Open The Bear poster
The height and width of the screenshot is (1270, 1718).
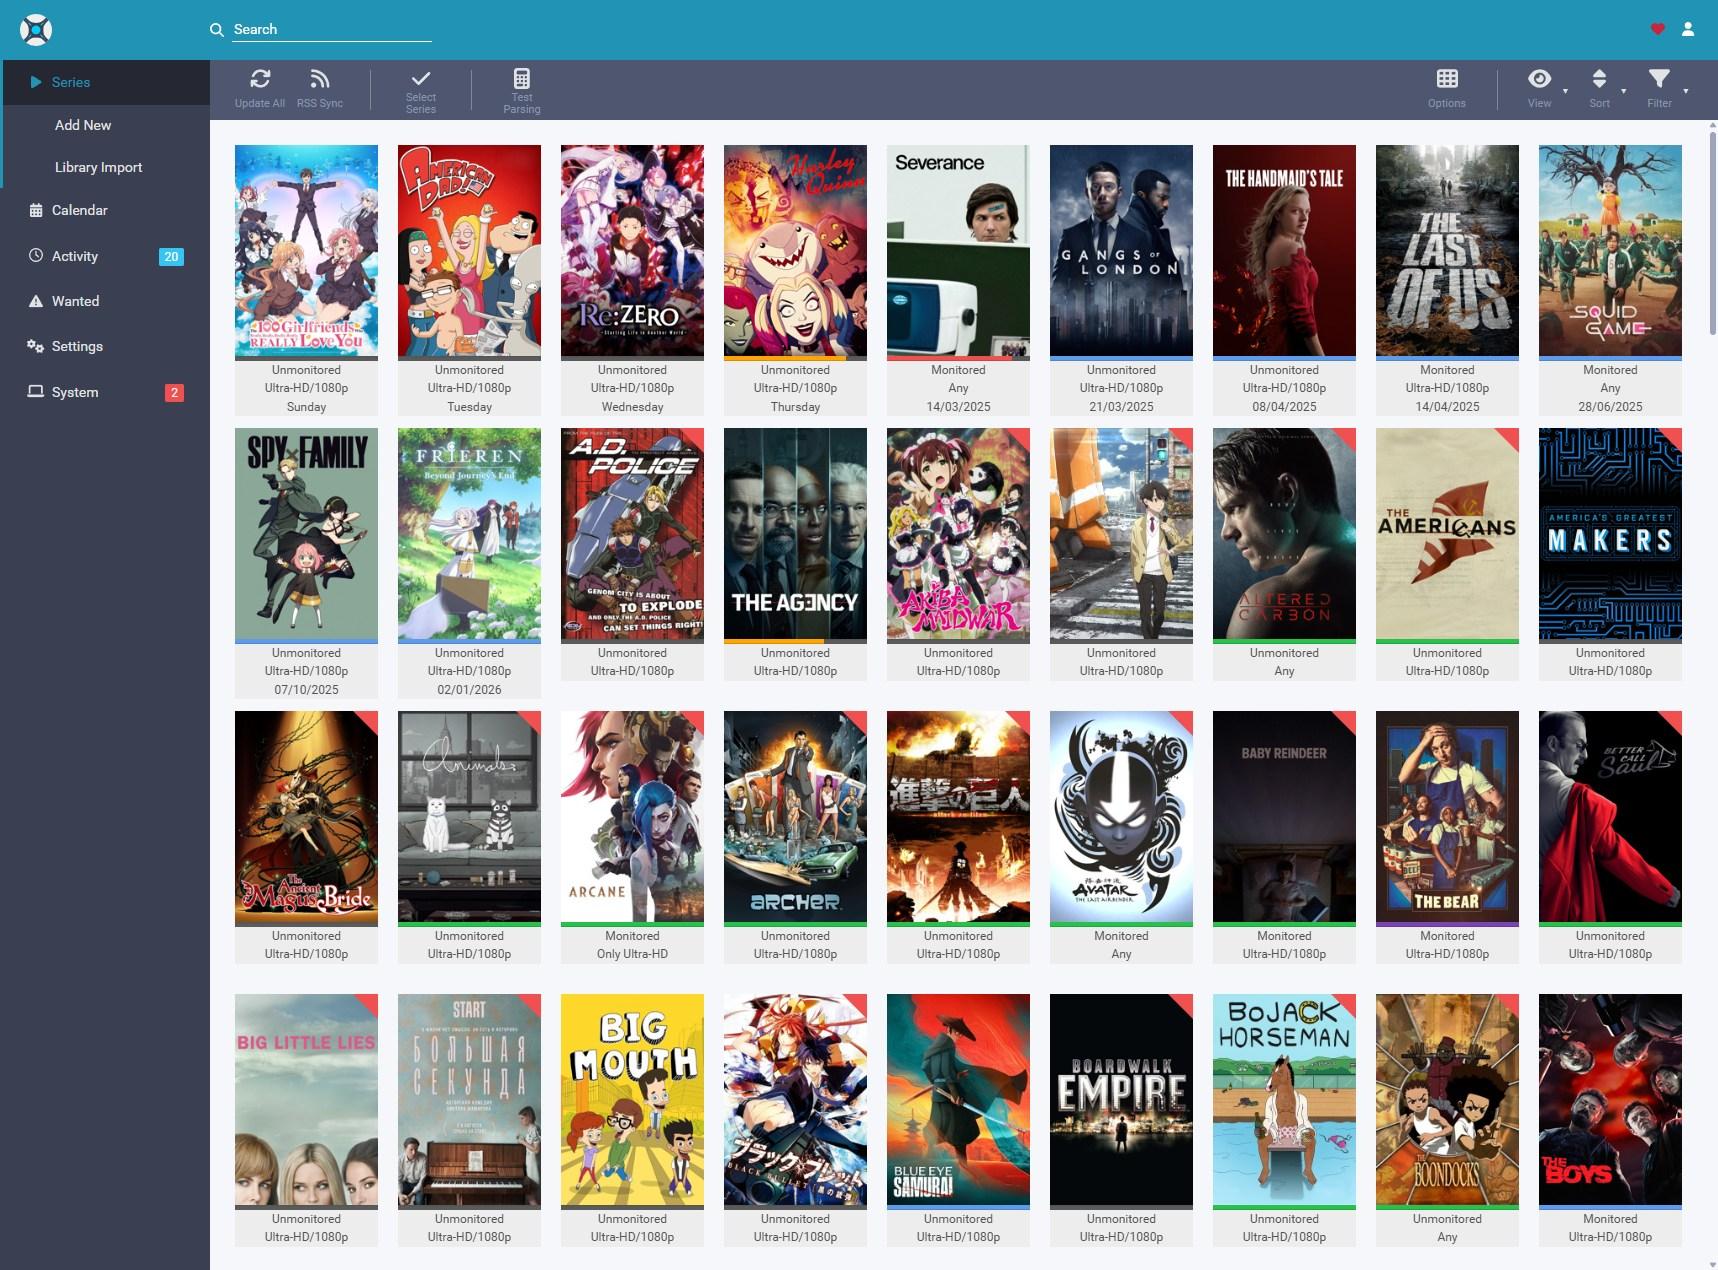1447,816
